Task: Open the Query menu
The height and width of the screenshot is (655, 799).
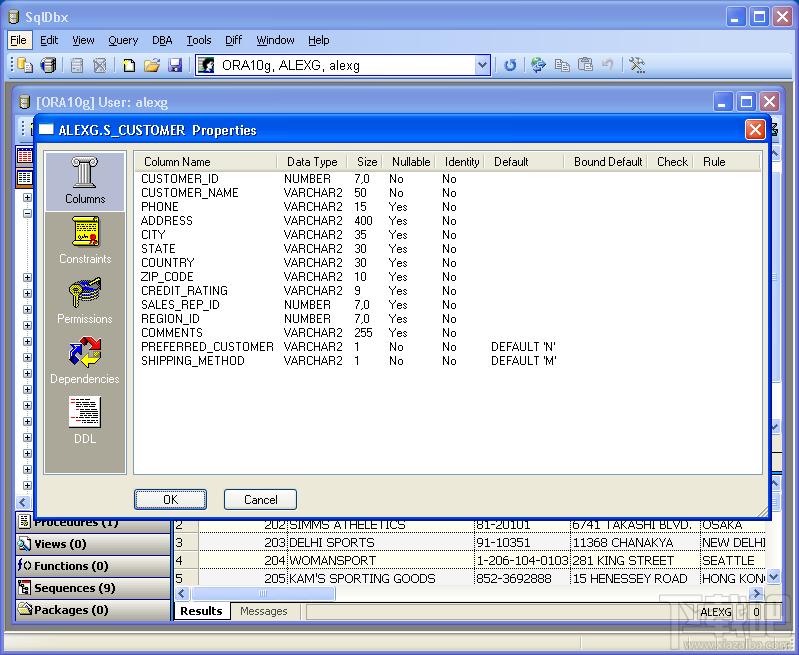Action: click(x=123, y=40)
